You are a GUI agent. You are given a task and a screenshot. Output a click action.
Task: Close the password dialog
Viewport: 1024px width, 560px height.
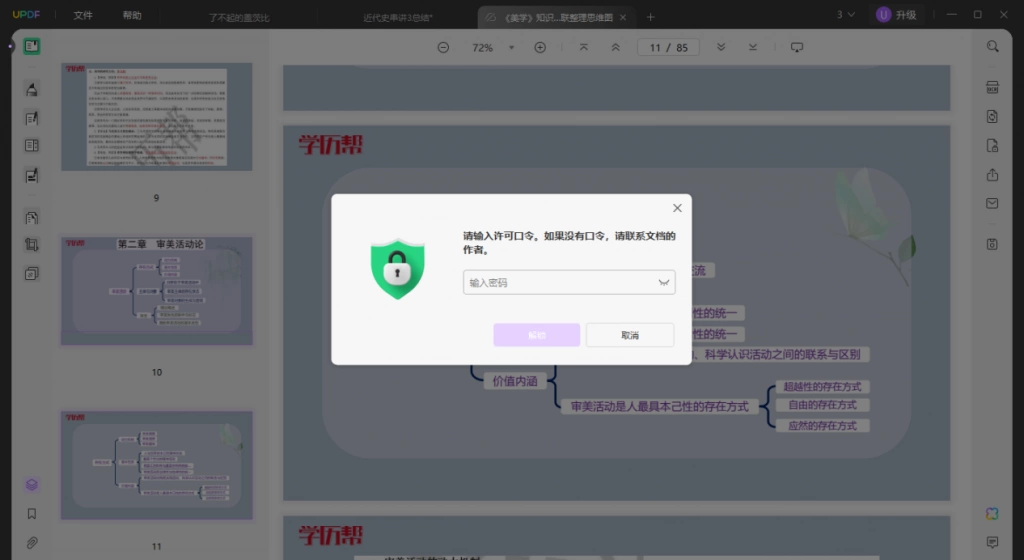(x=677, y=208)
